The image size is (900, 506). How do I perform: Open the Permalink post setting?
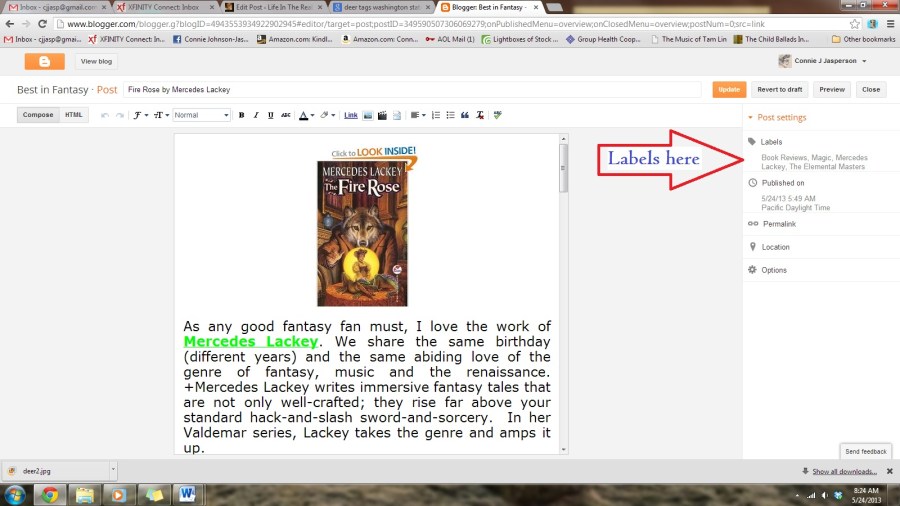[x=778, y=224]
